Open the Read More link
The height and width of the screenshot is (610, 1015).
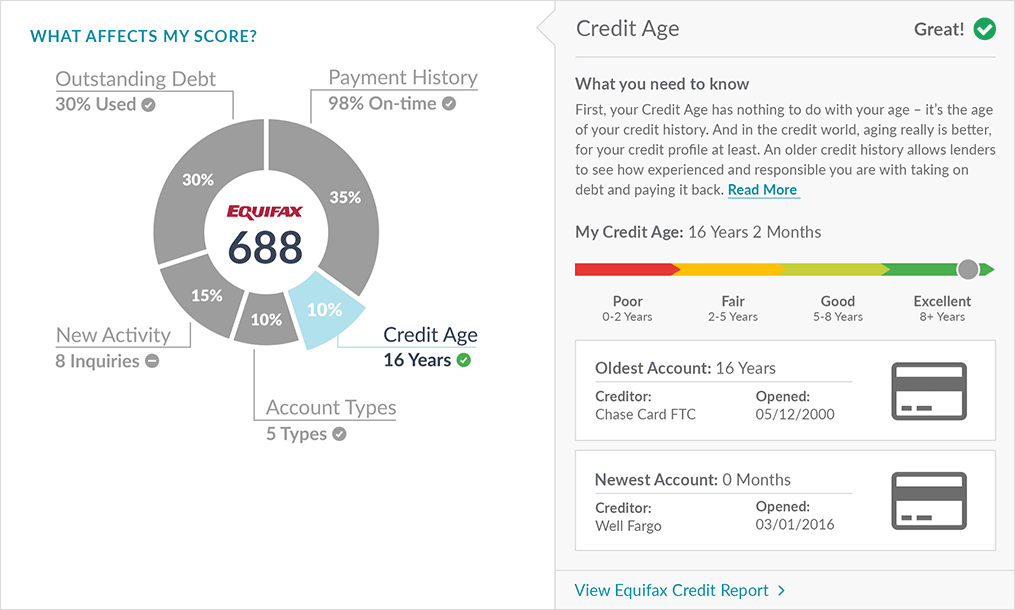point(762,190)
